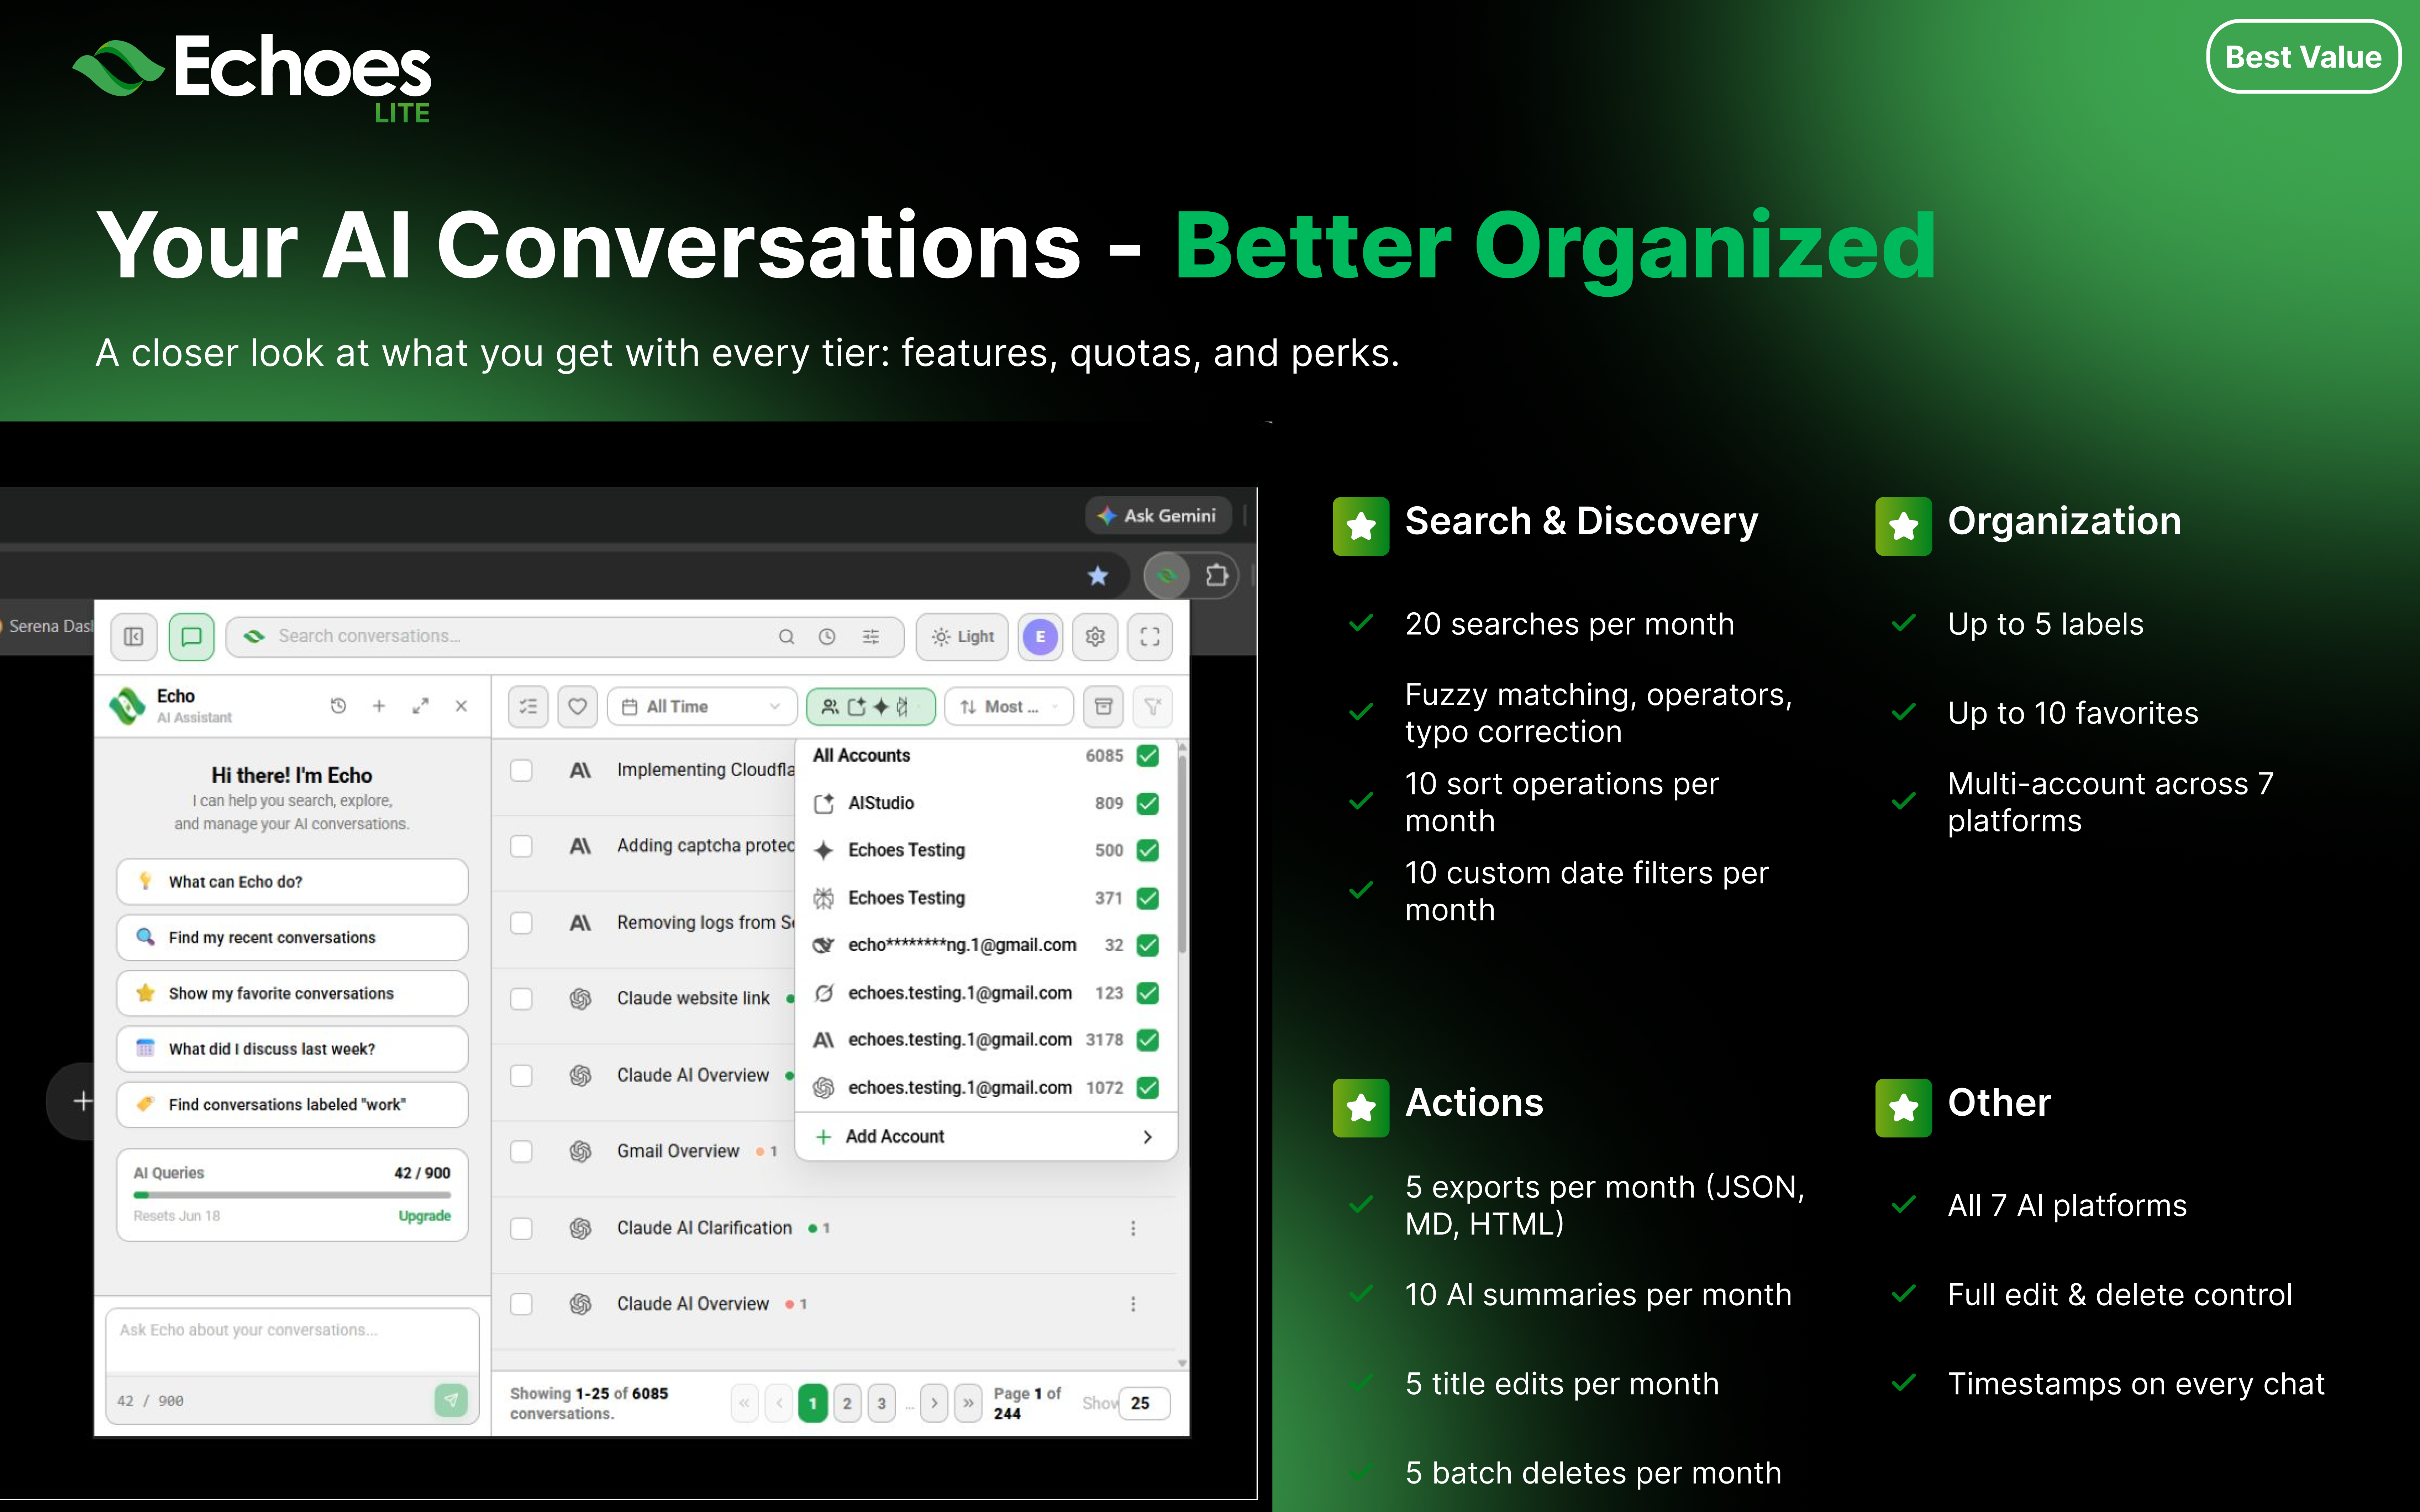
Task: Open search history clock icon
Action: point(827,637)
